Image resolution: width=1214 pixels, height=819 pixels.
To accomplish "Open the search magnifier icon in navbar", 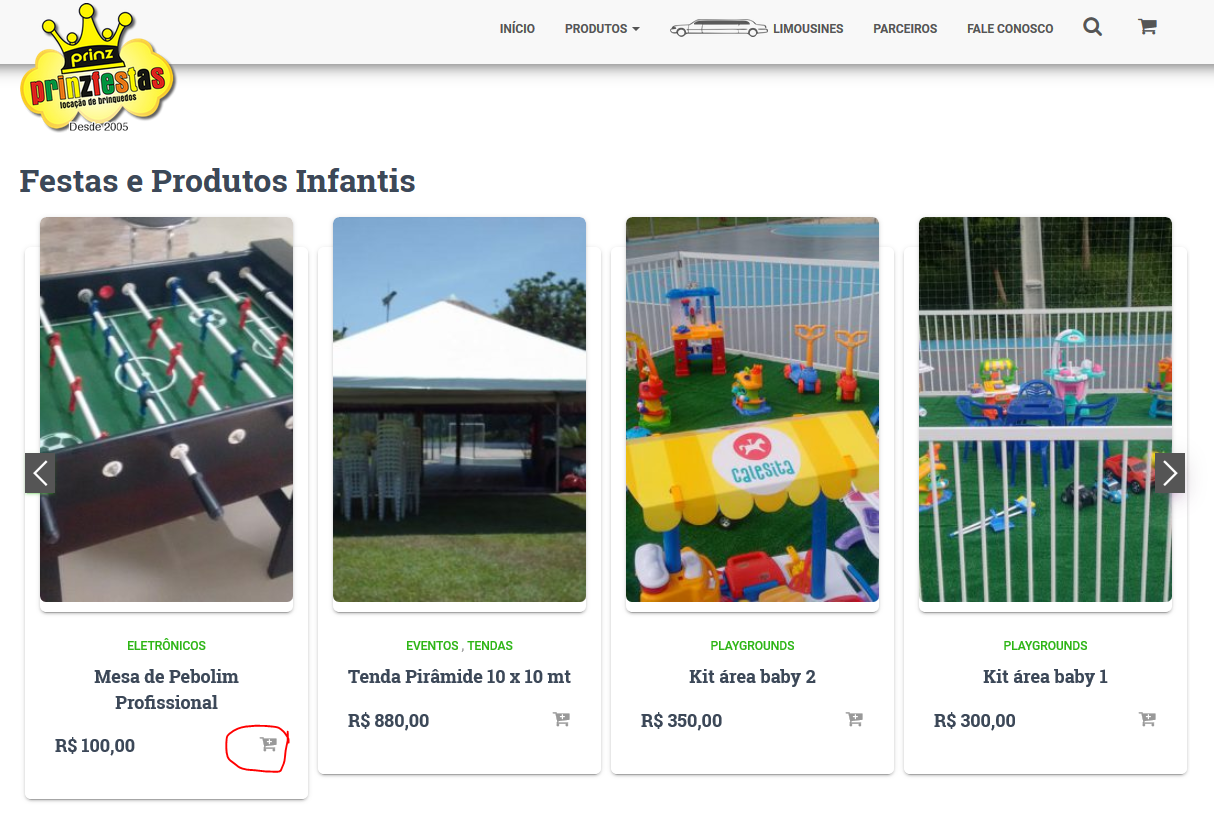I will click(1092, 28).
